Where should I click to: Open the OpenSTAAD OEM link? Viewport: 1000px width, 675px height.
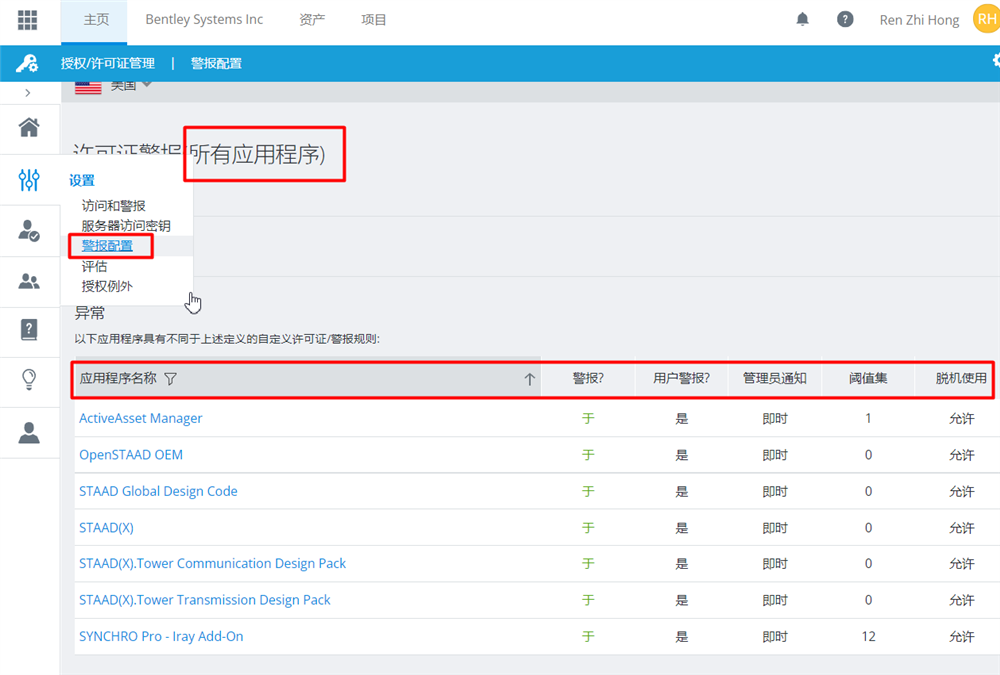point(131,455)
